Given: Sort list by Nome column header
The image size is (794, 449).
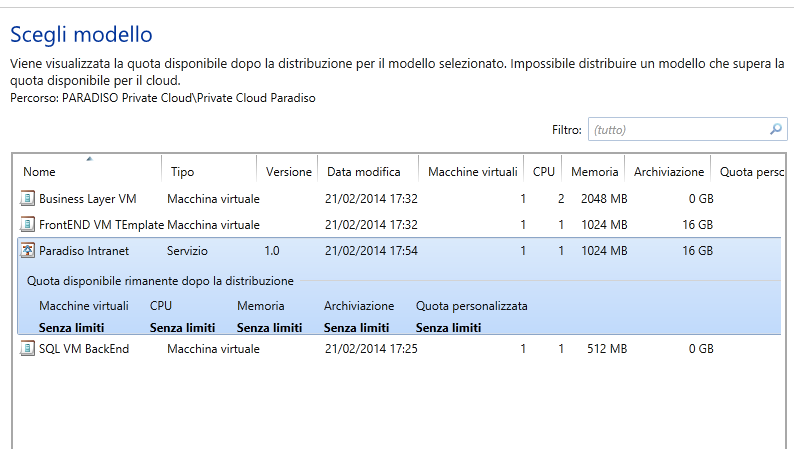Looking at the screenshot, I should tap(40, 172).
